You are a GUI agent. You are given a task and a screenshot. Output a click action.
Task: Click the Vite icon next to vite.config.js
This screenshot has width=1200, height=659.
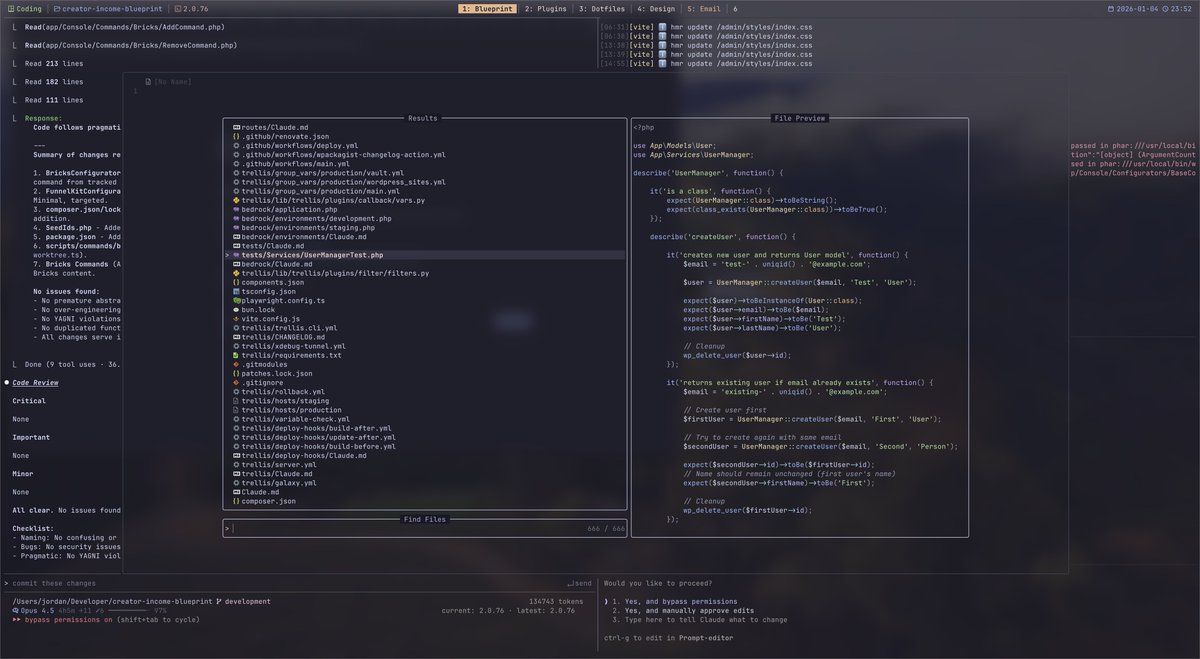(x=235, y=318)
